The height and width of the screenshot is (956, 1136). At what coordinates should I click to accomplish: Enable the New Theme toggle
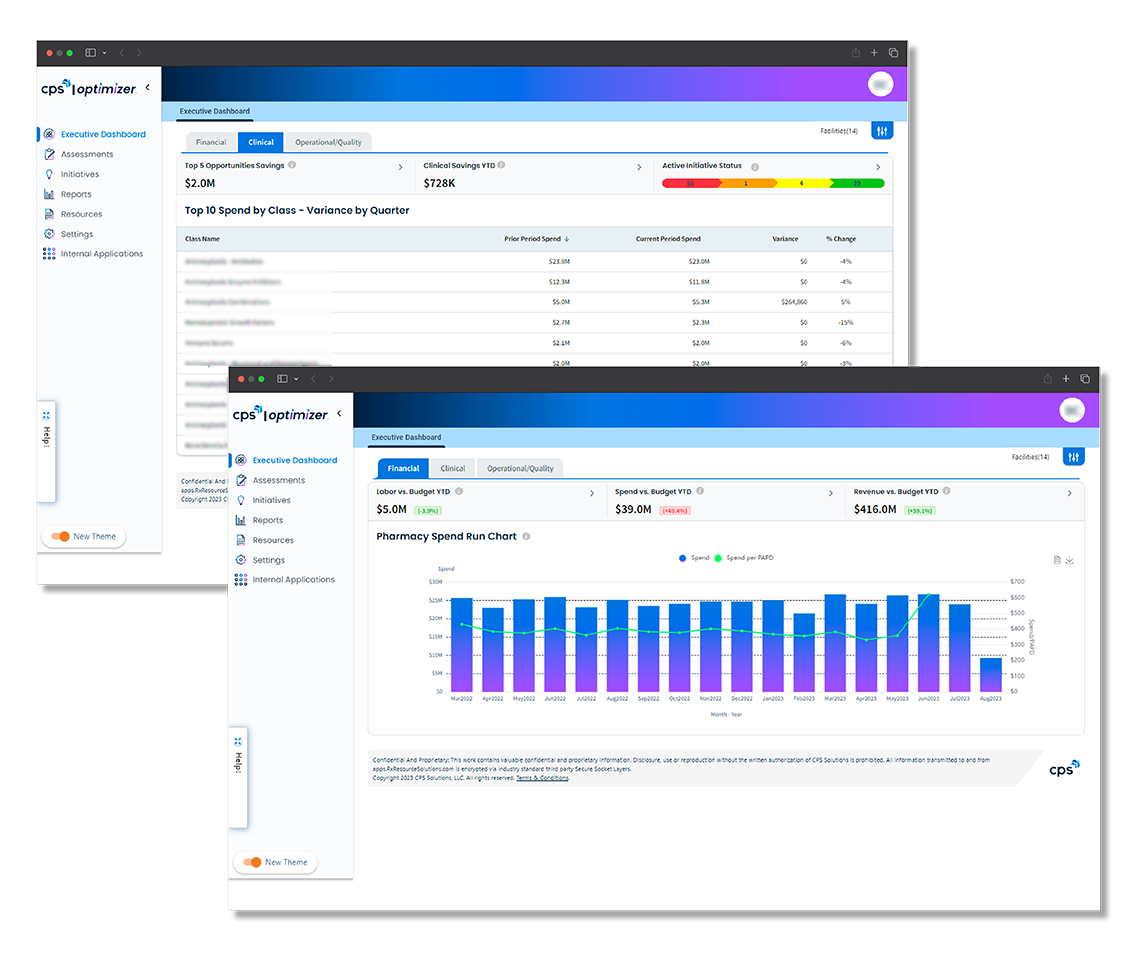point(252,862)
